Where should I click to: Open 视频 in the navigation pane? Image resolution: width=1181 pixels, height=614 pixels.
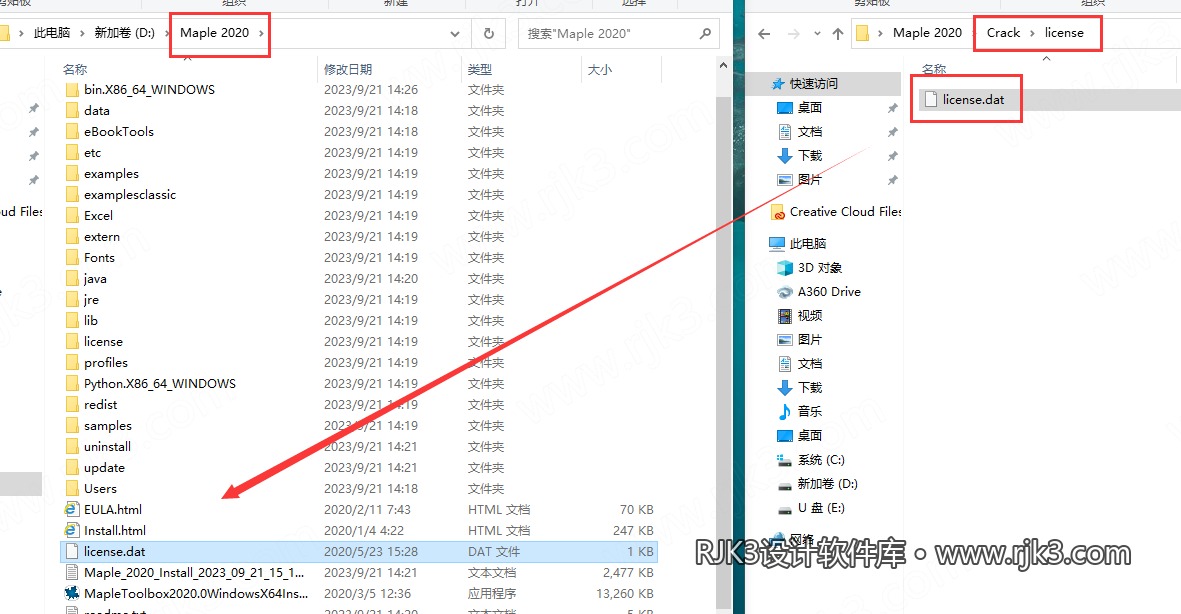coord(810,316)
